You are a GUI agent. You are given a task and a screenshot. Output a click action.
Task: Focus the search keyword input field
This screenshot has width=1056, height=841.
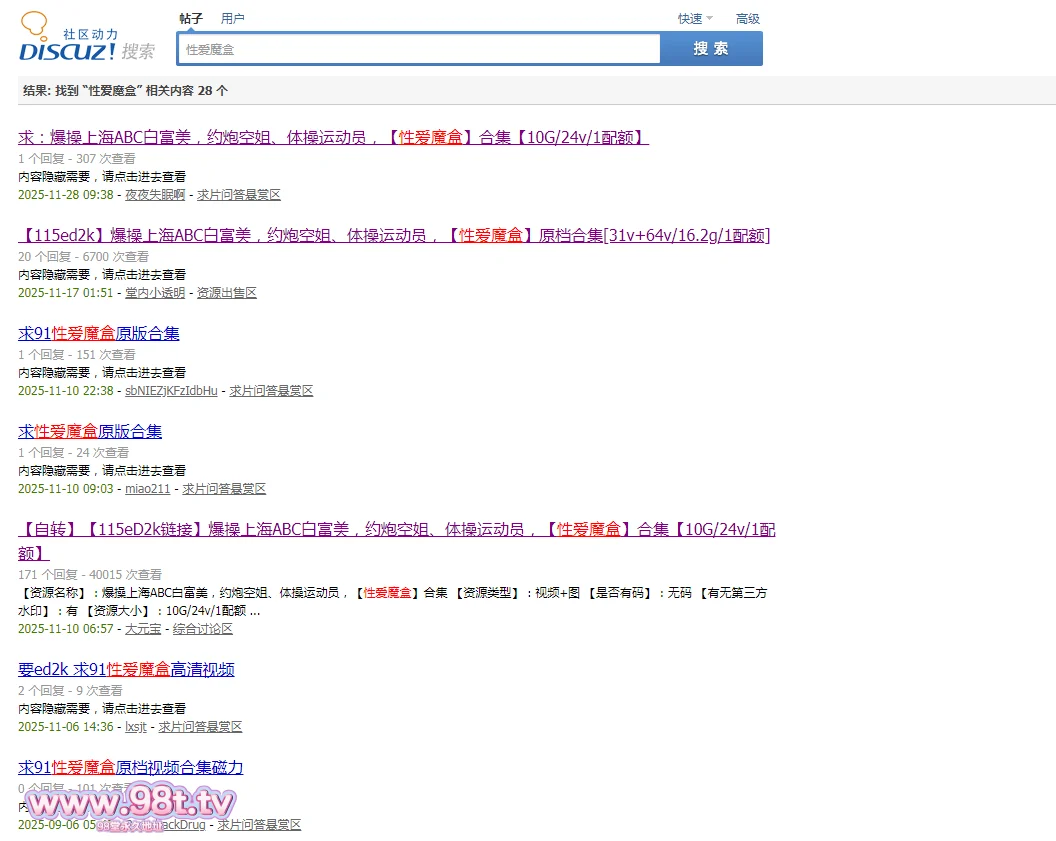tap(418, 49)
